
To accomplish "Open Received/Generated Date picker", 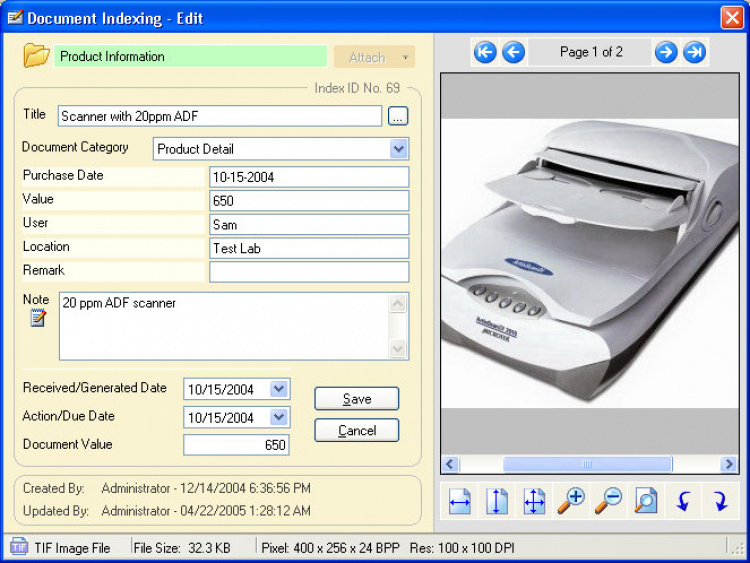I will tap(279, 389).
